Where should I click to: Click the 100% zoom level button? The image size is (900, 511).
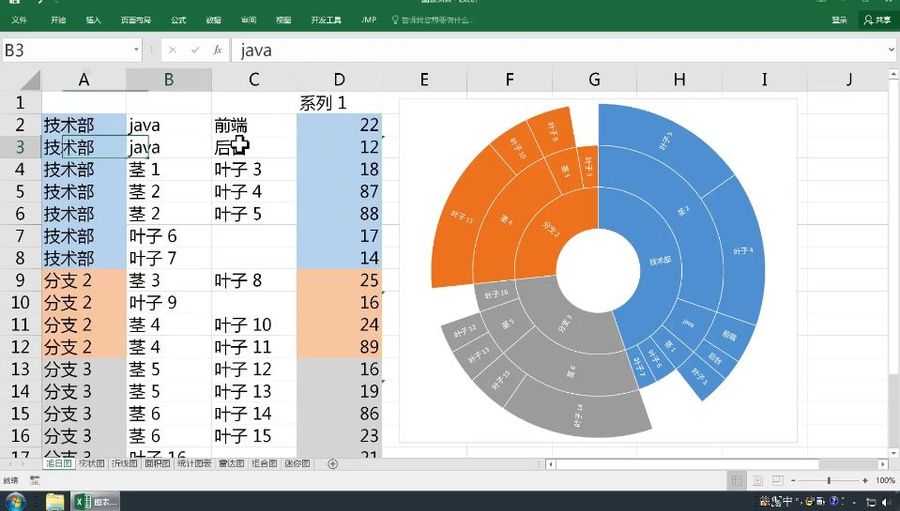(885, 480)
